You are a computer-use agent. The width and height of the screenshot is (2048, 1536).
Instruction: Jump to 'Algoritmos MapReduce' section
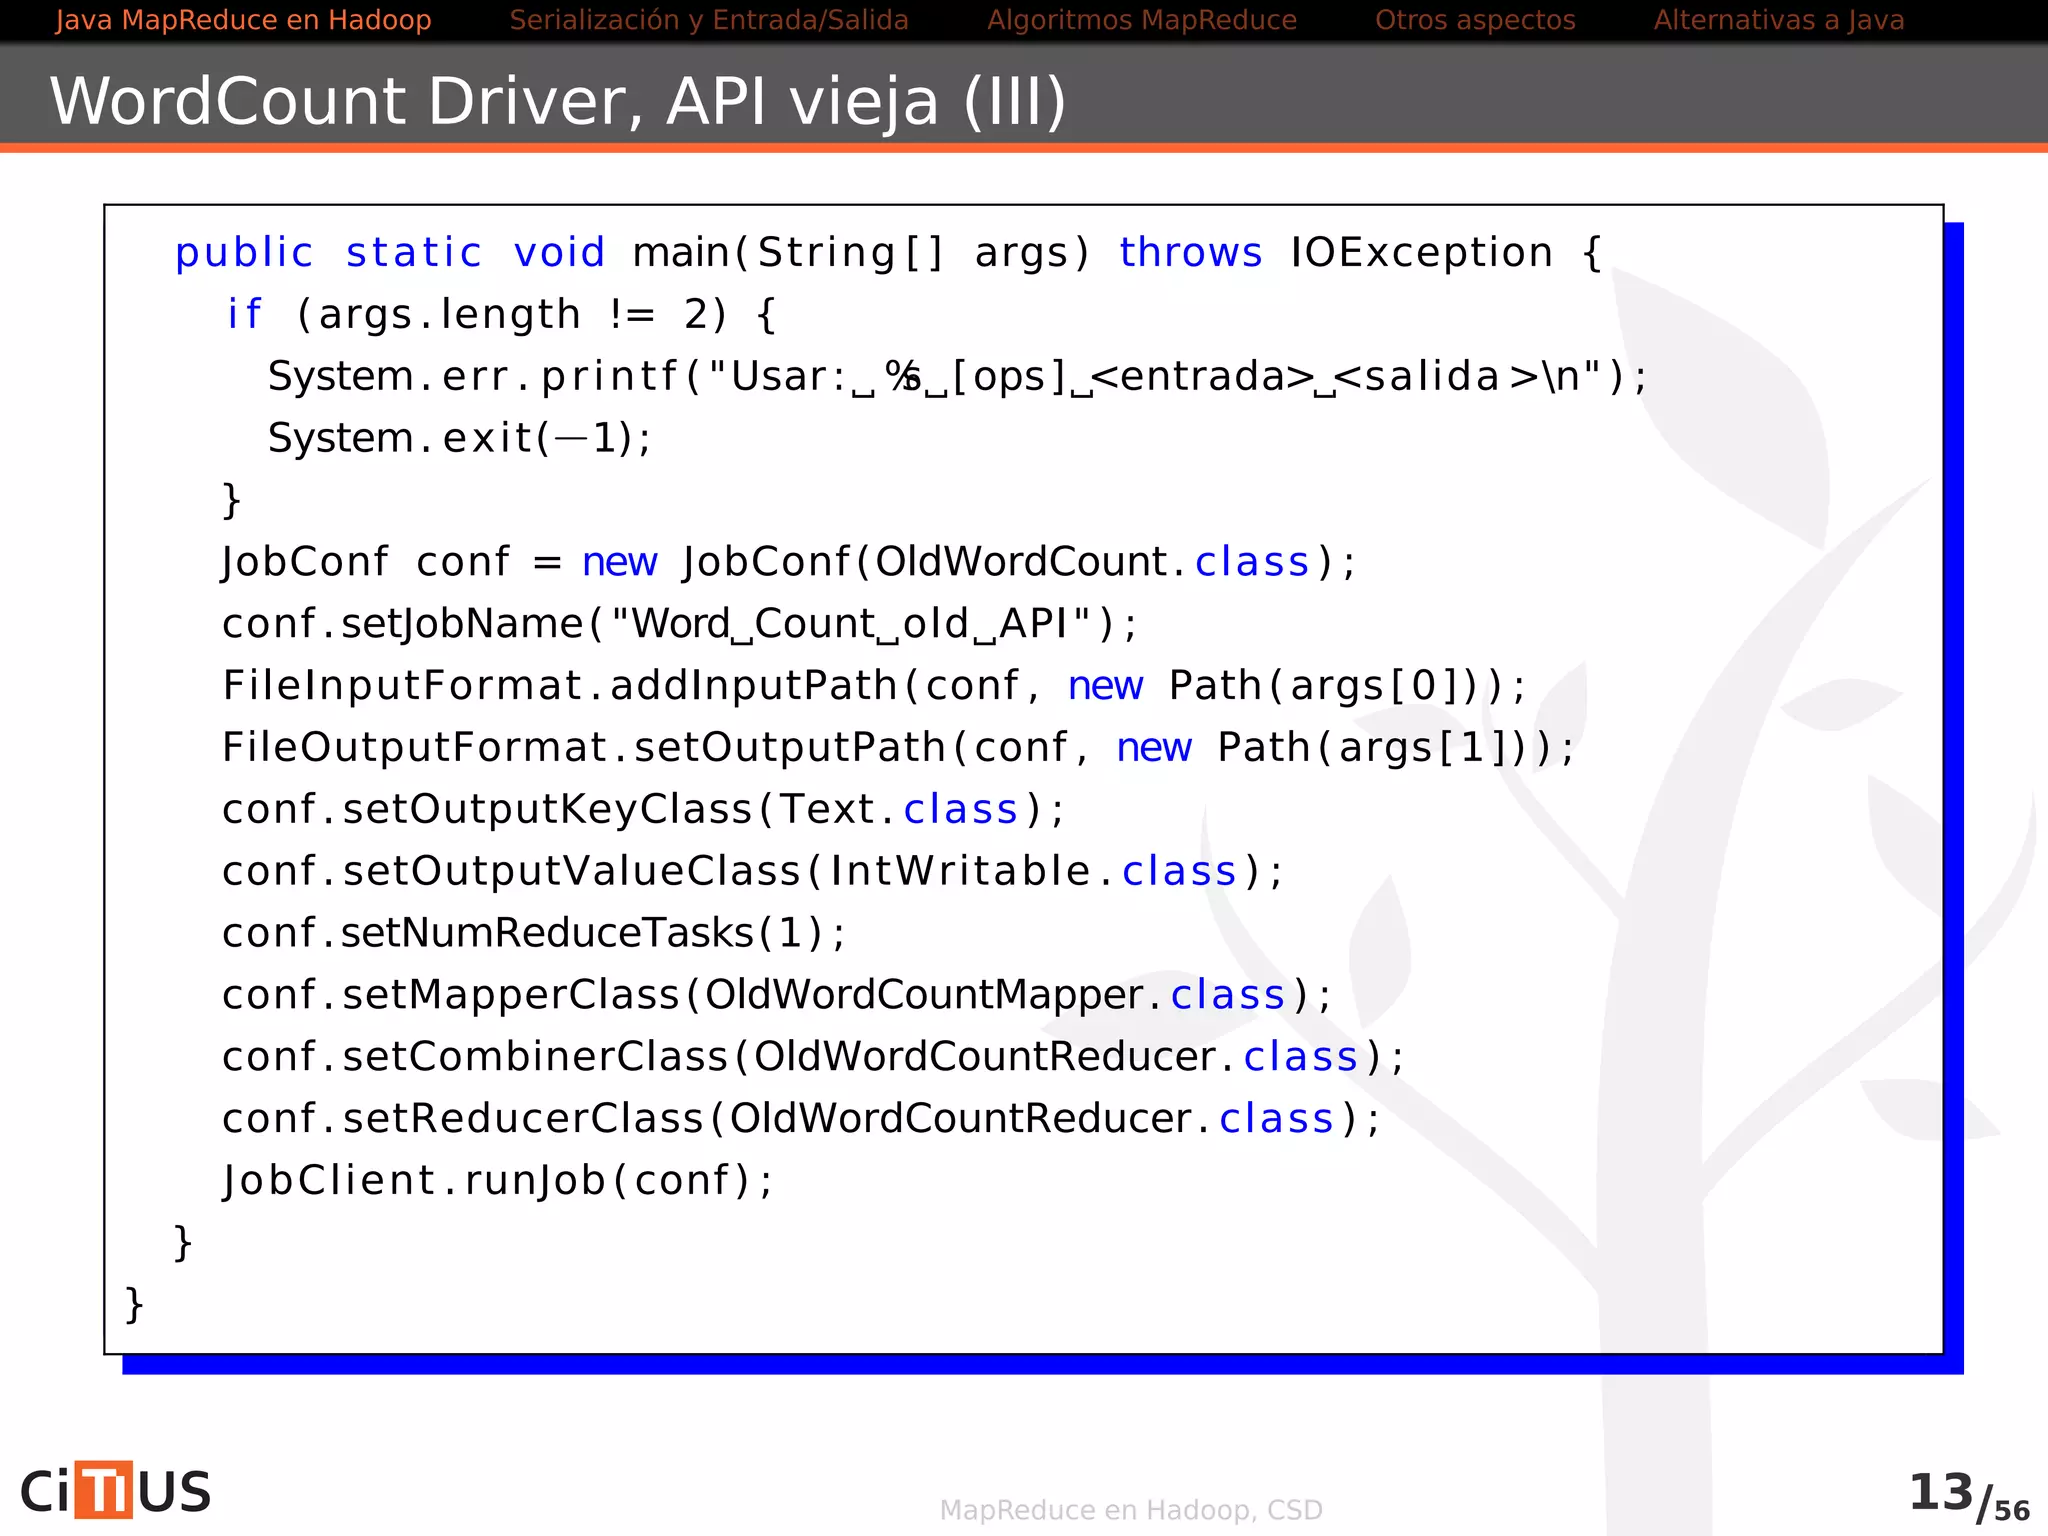1141,20
